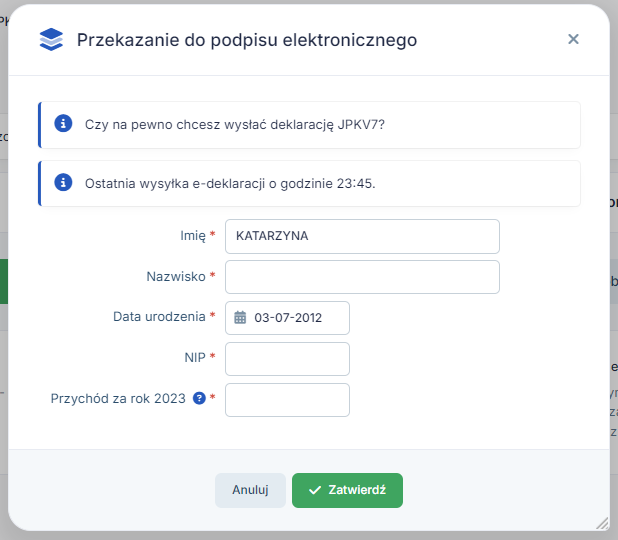Click the Data urodzenia label
Viewport: 618px width, 540px height.
pos(159,318)
